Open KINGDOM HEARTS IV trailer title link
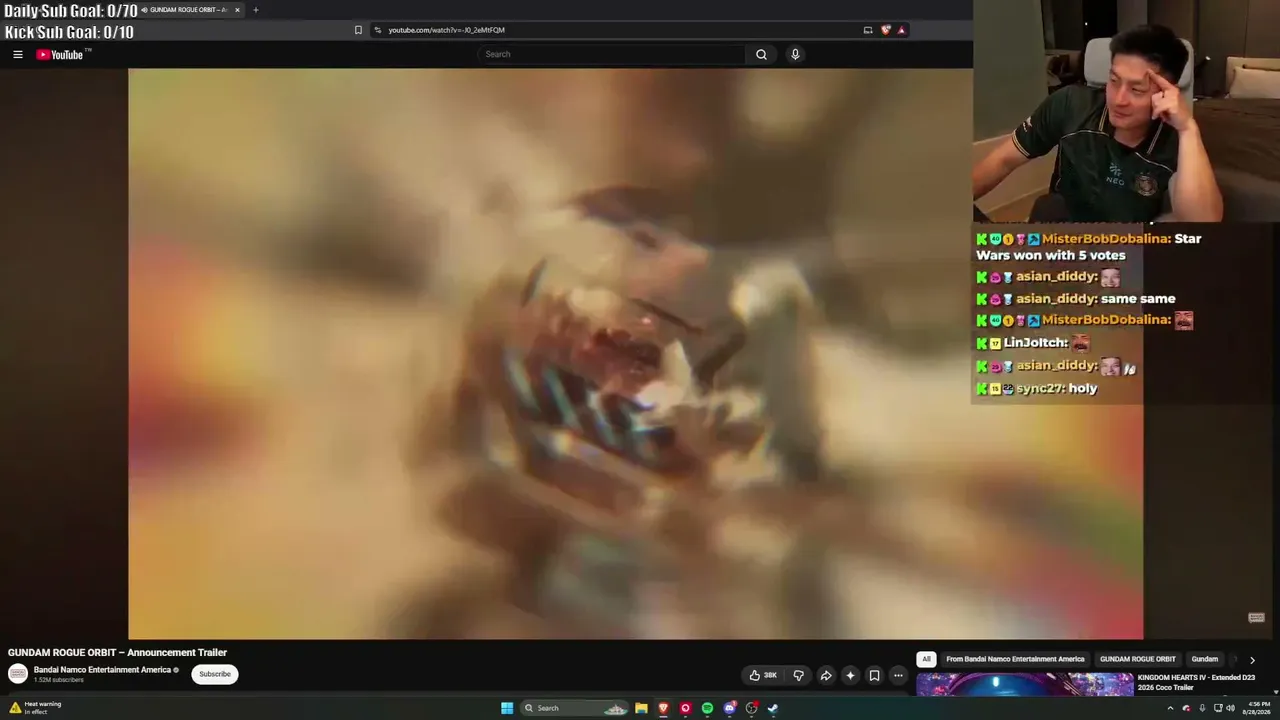This screenshot has height=720, width=1280. [x=1197, y=682]
